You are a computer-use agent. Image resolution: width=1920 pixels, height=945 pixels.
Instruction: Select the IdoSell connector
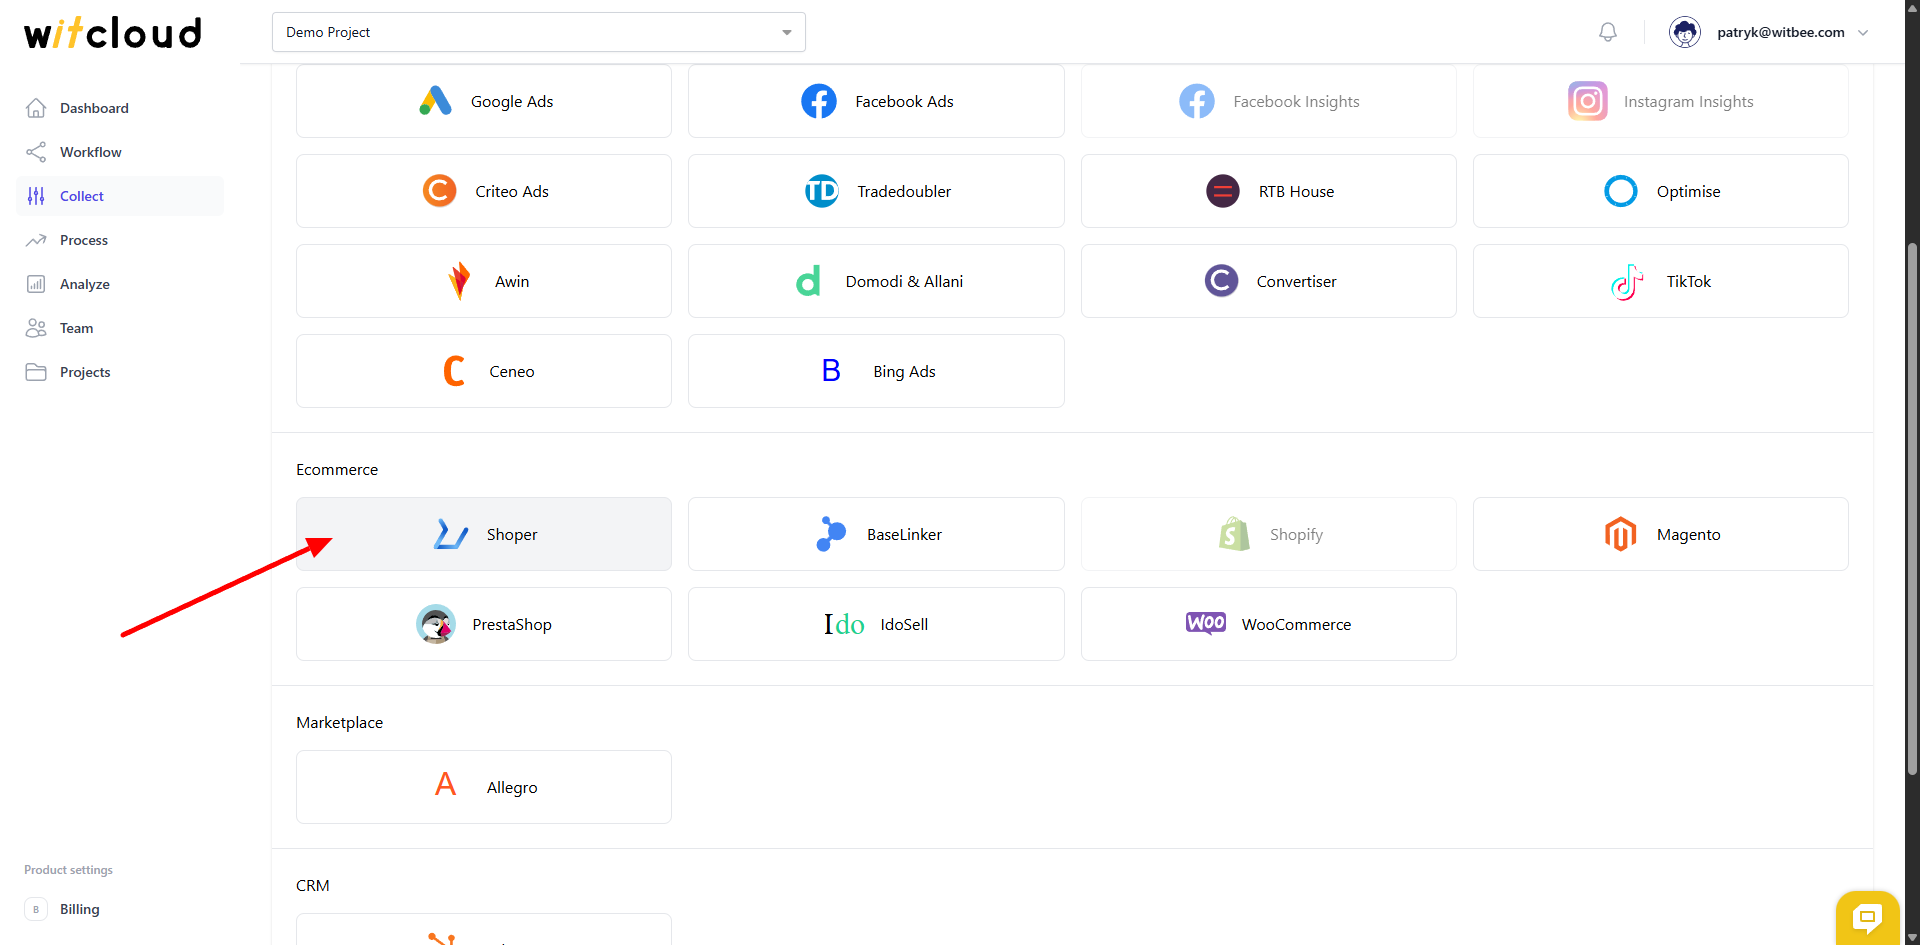pos(876,624)
